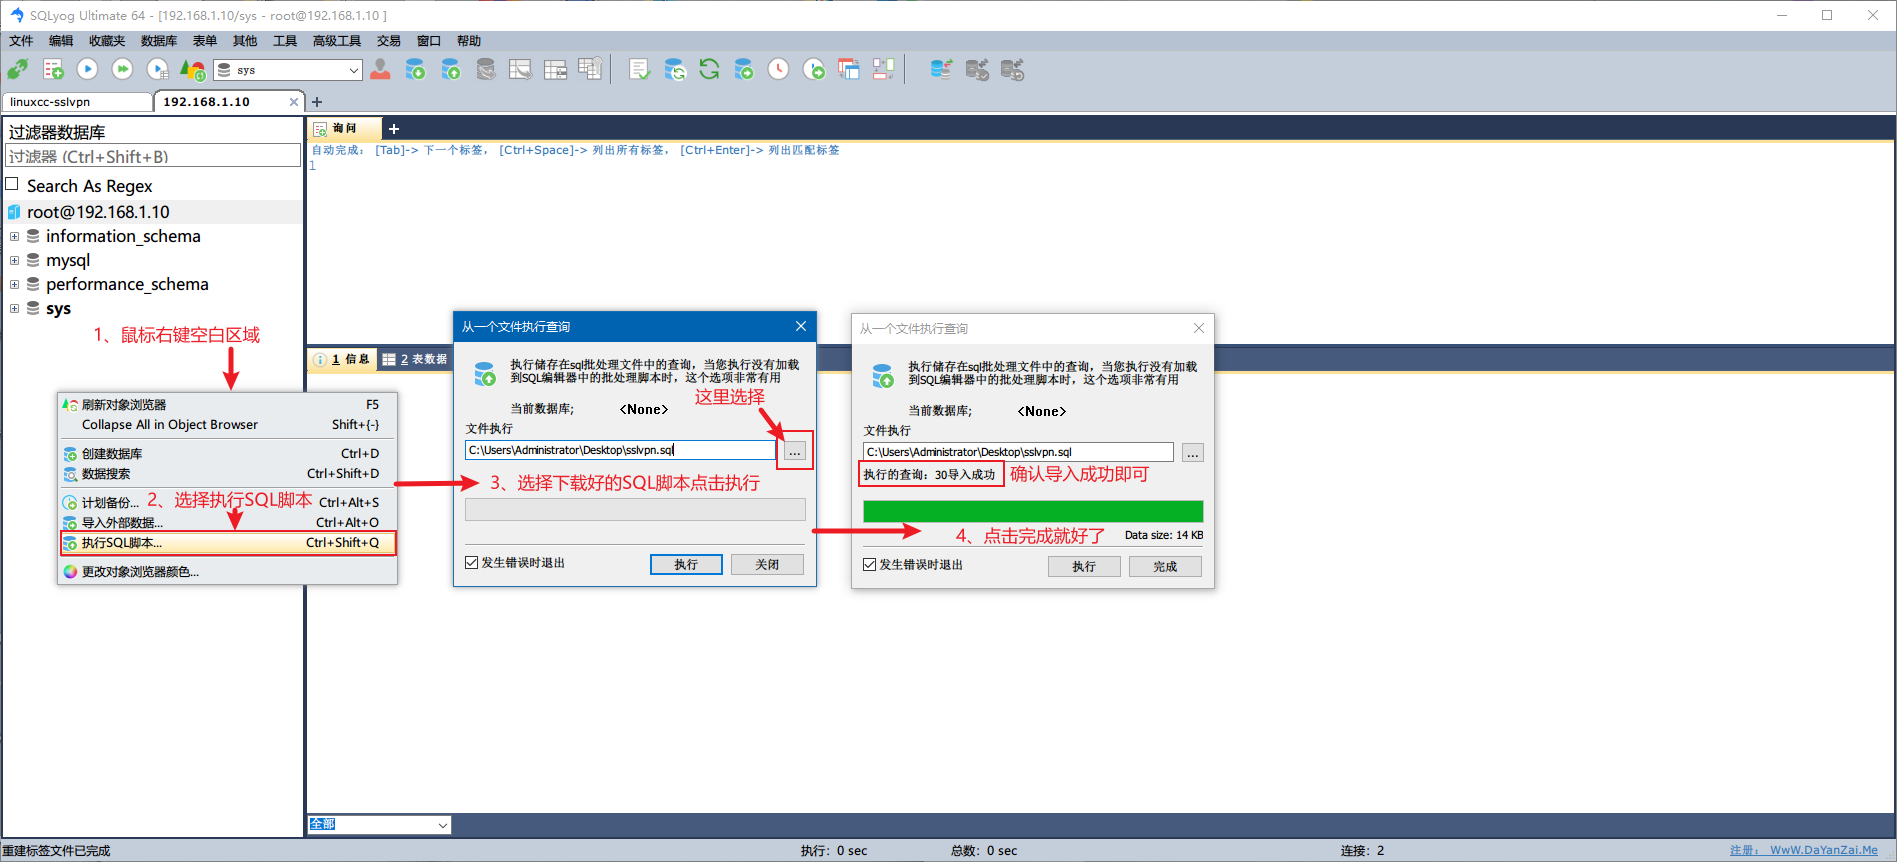This screenshot has width=1897, height=862.
Task: Choose 更改对象浏览器颜色 from context menu
Action: 229,572
